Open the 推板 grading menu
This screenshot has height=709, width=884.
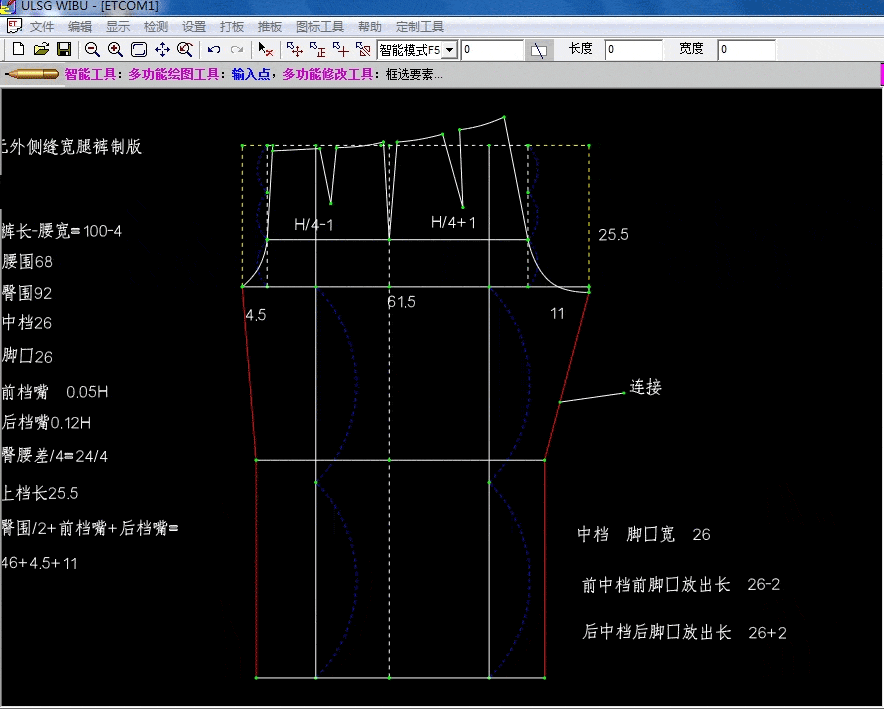click(x=268, y=25)
